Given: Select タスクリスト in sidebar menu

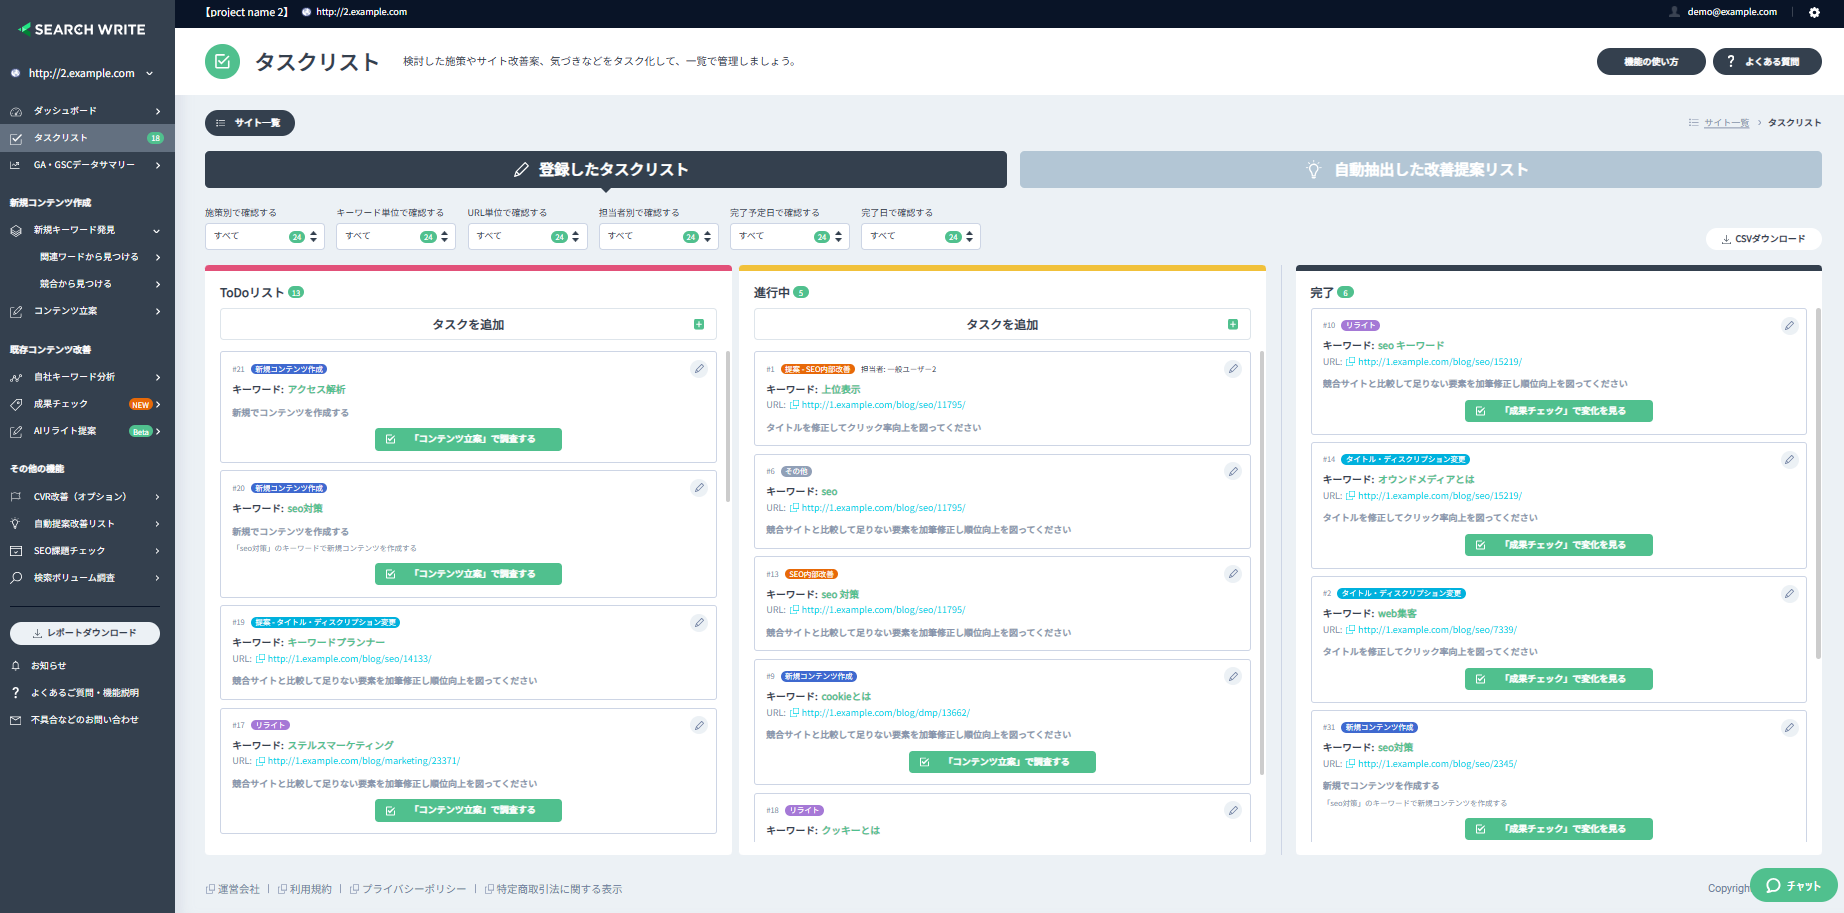Looking at the screenshot, I should click(87, 138).
